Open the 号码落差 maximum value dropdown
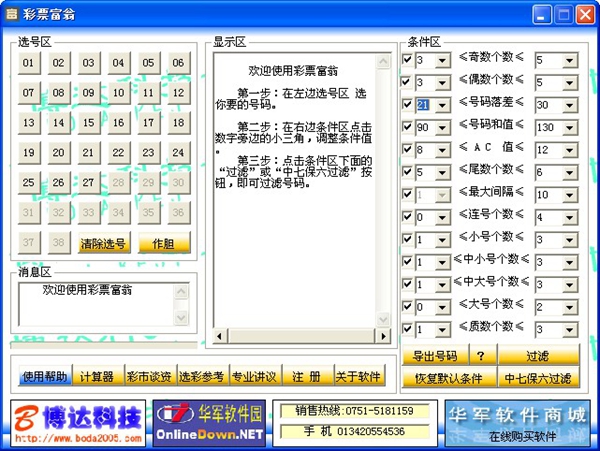This screenshot has height=451, width=600. (x=570, y=105)
